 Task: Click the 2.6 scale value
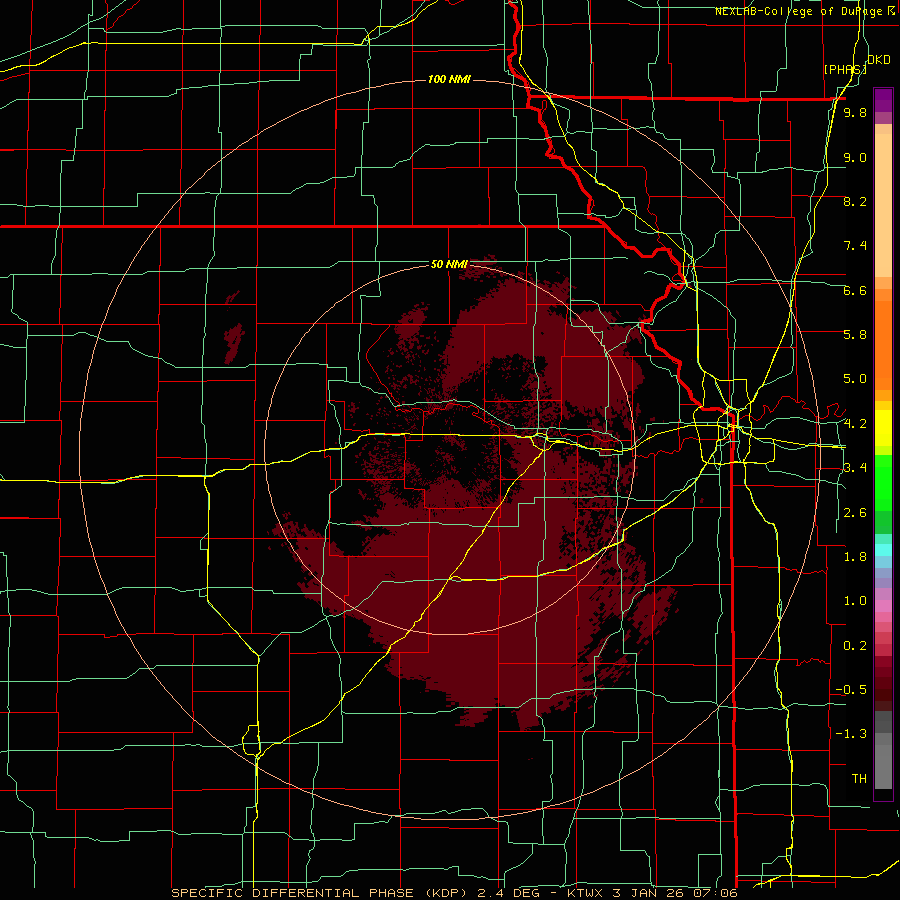coord(855,513)
